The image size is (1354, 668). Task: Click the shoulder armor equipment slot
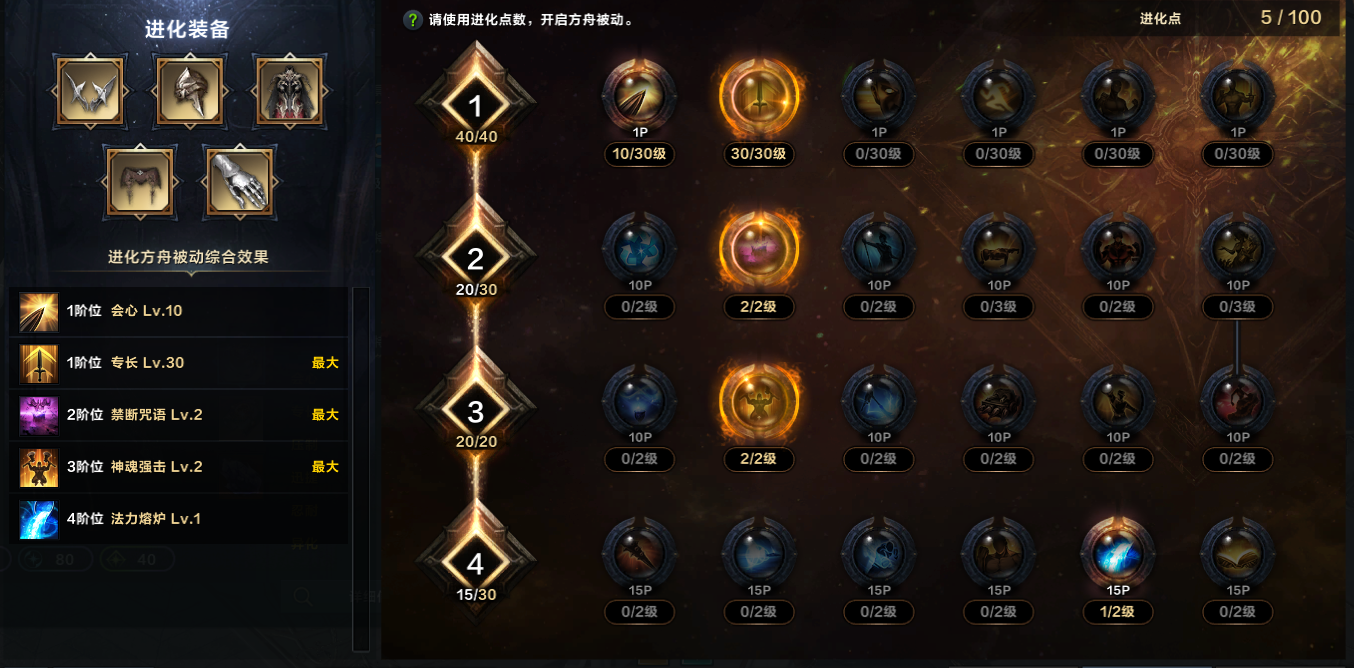[89, 90]
